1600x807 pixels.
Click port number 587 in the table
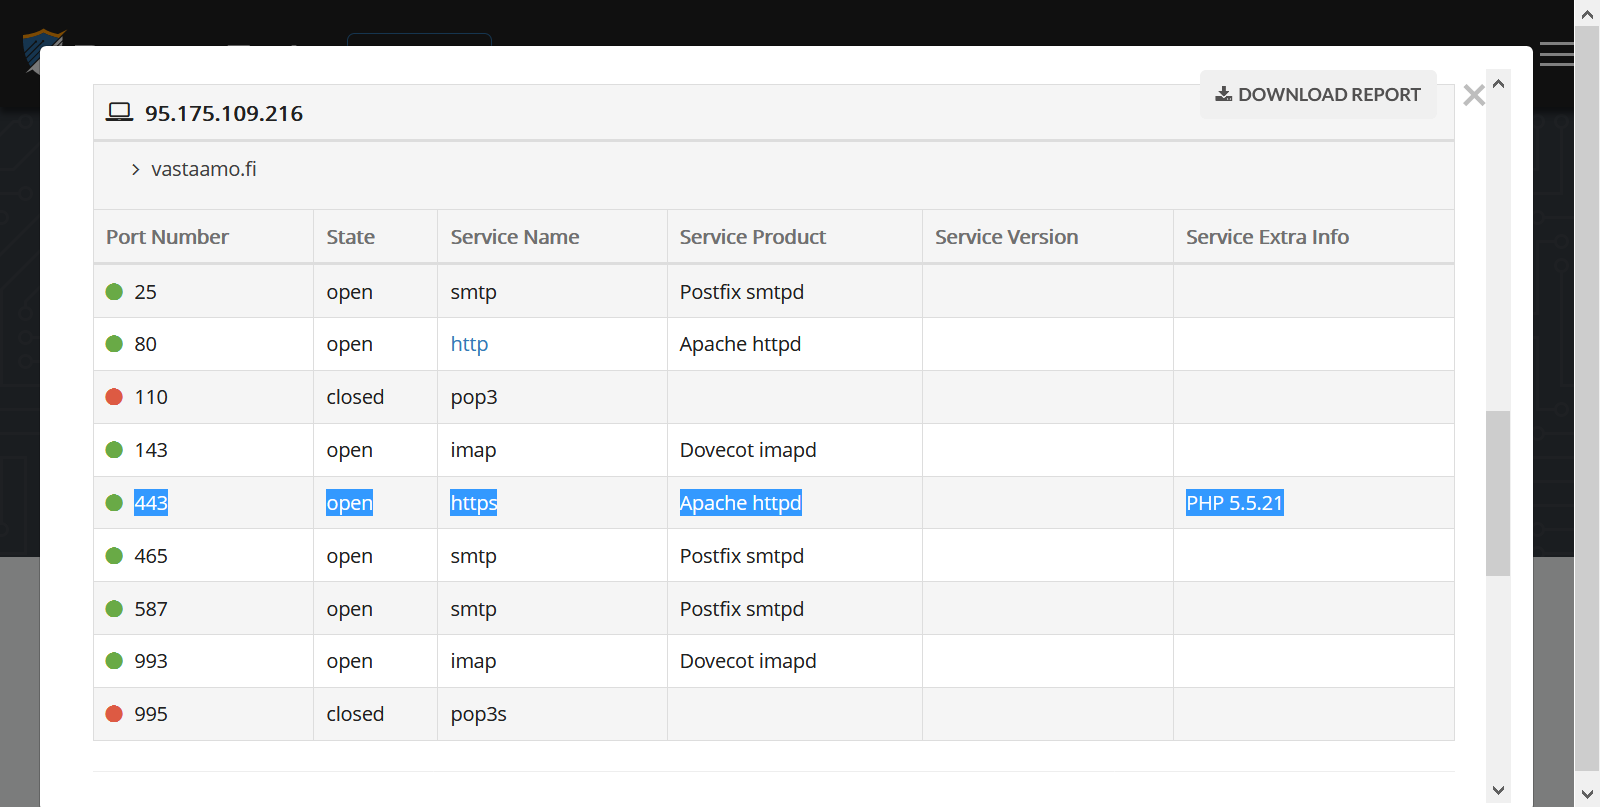[x=151, y=609]
